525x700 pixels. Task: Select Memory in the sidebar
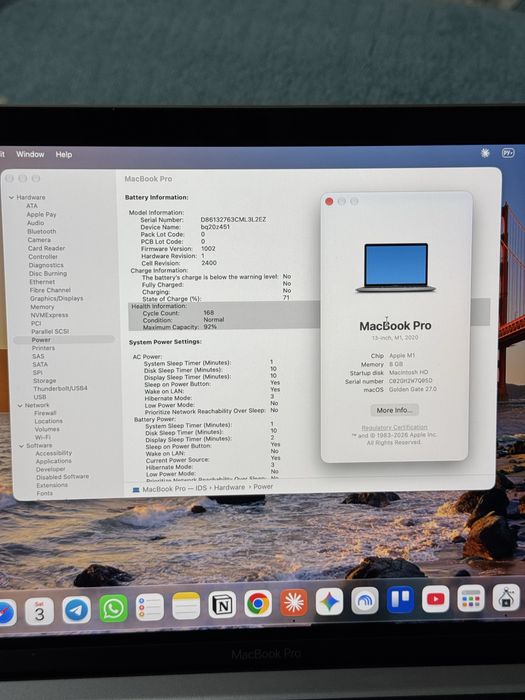(42, 307)
